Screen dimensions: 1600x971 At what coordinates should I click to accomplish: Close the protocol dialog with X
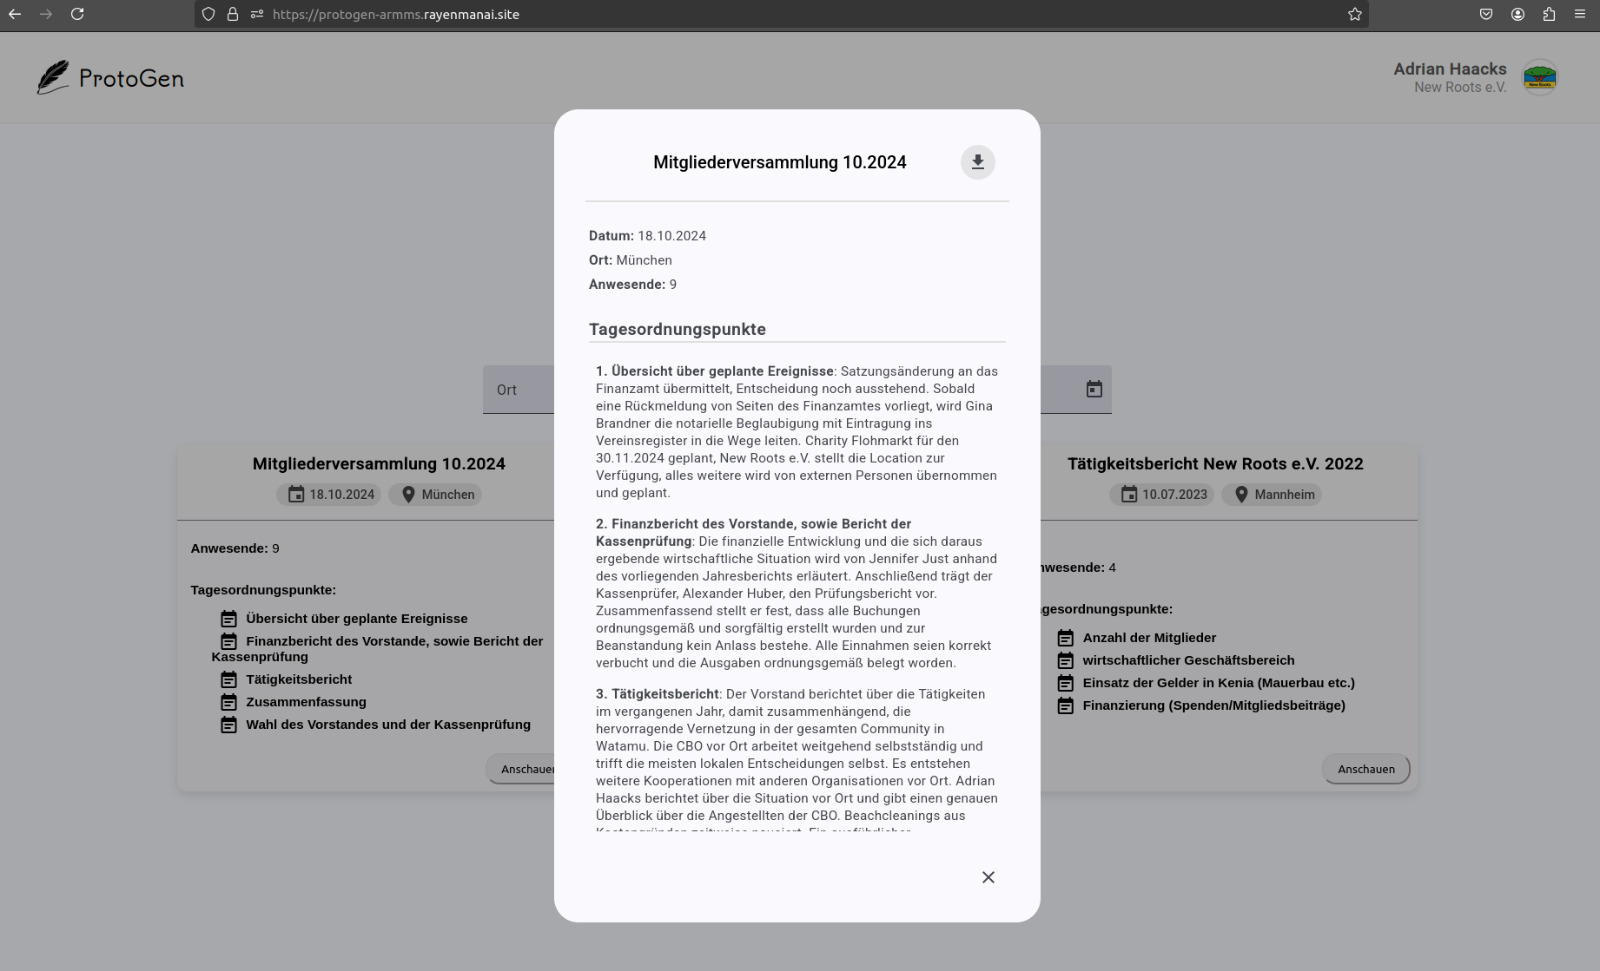click(988, 877)
